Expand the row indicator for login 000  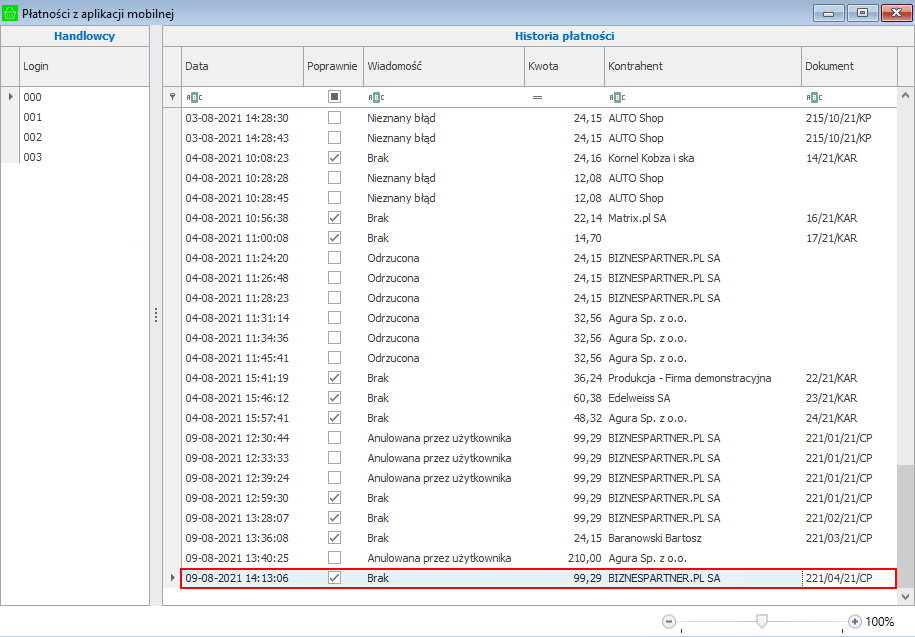pos(11,97)
